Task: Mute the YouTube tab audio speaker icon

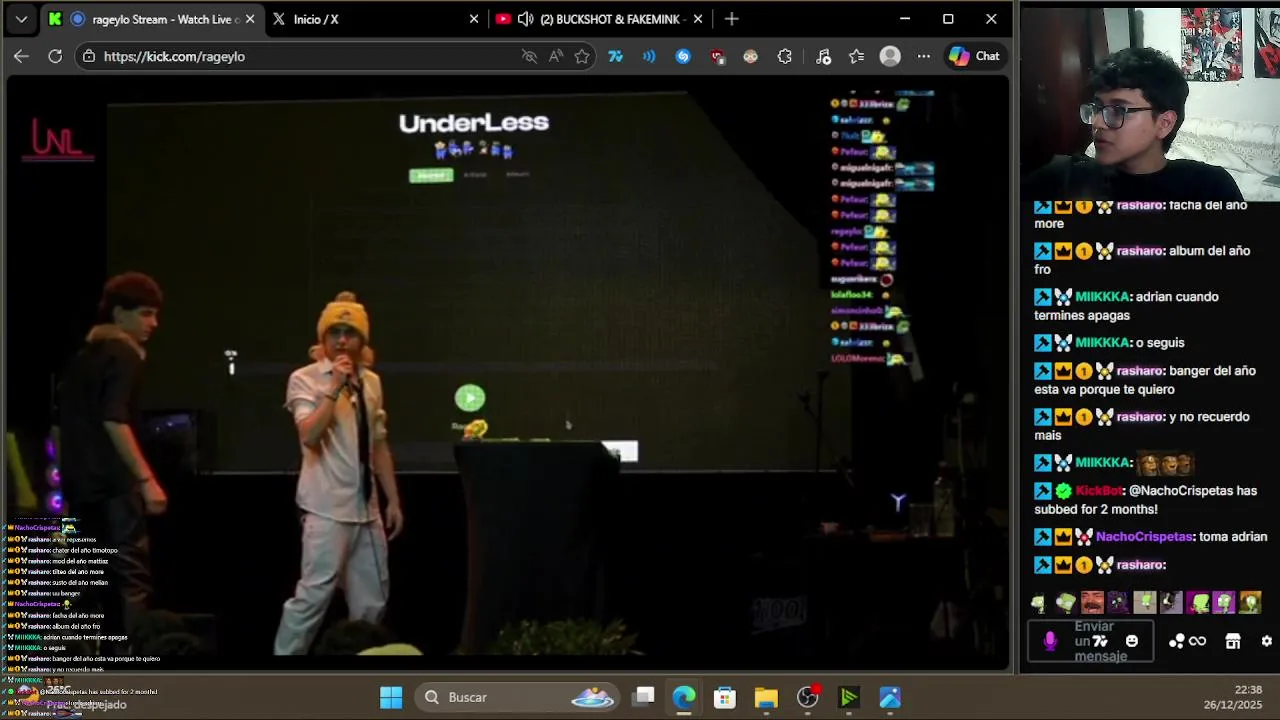Action: tap(525, 19)
